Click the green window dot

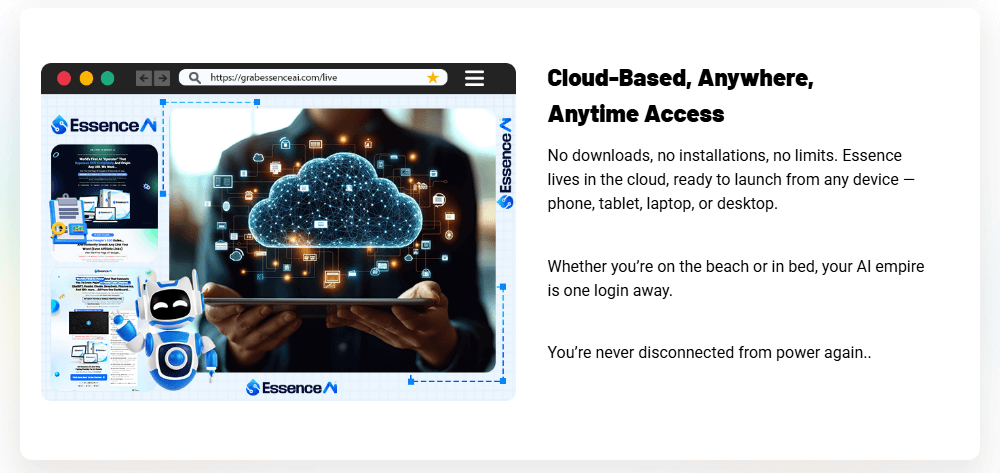point(108,78)
